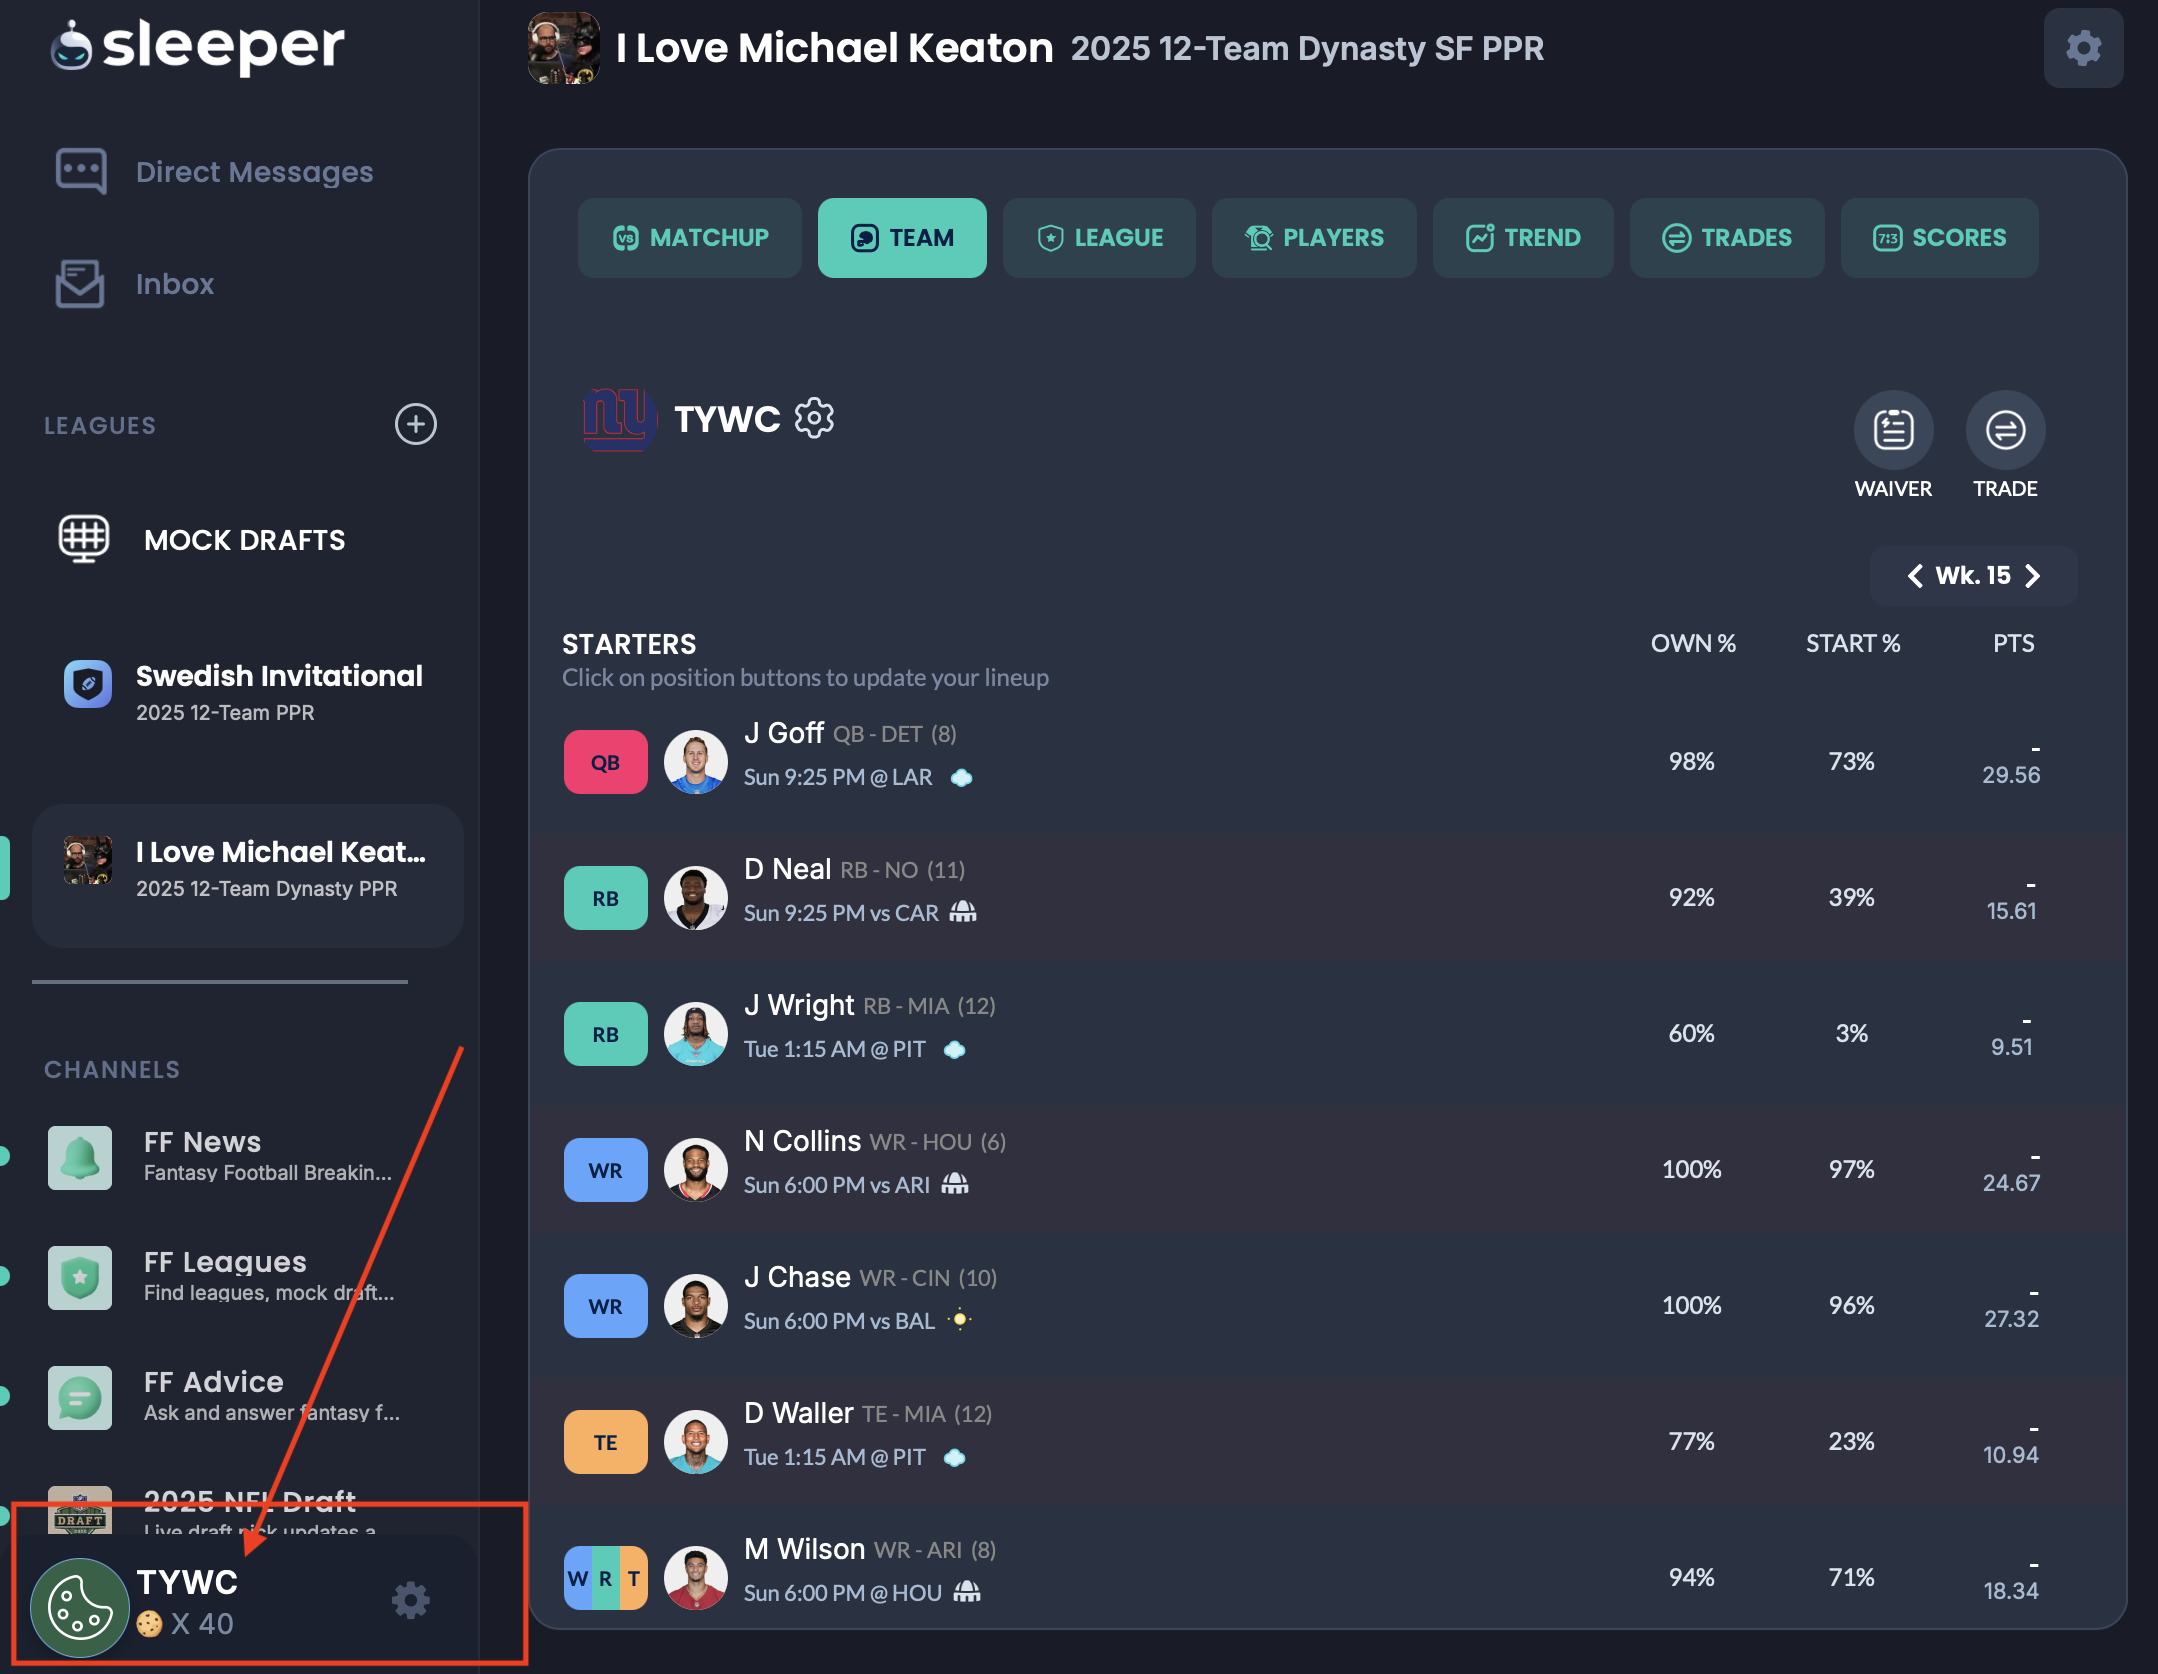Open Mock Drafts in sidebar
Viewport: 2158px width, 1674px height.
coord(202,540)
